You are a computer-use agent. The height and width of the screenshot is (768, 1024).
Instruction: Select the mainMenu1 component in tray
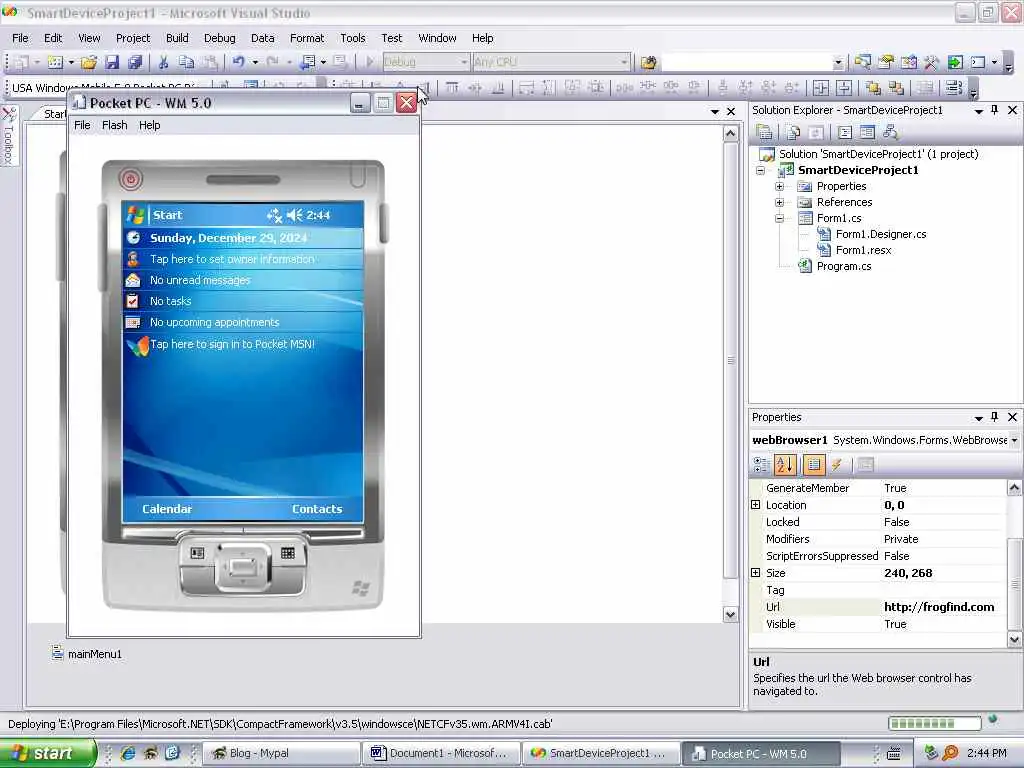[87, 654]
